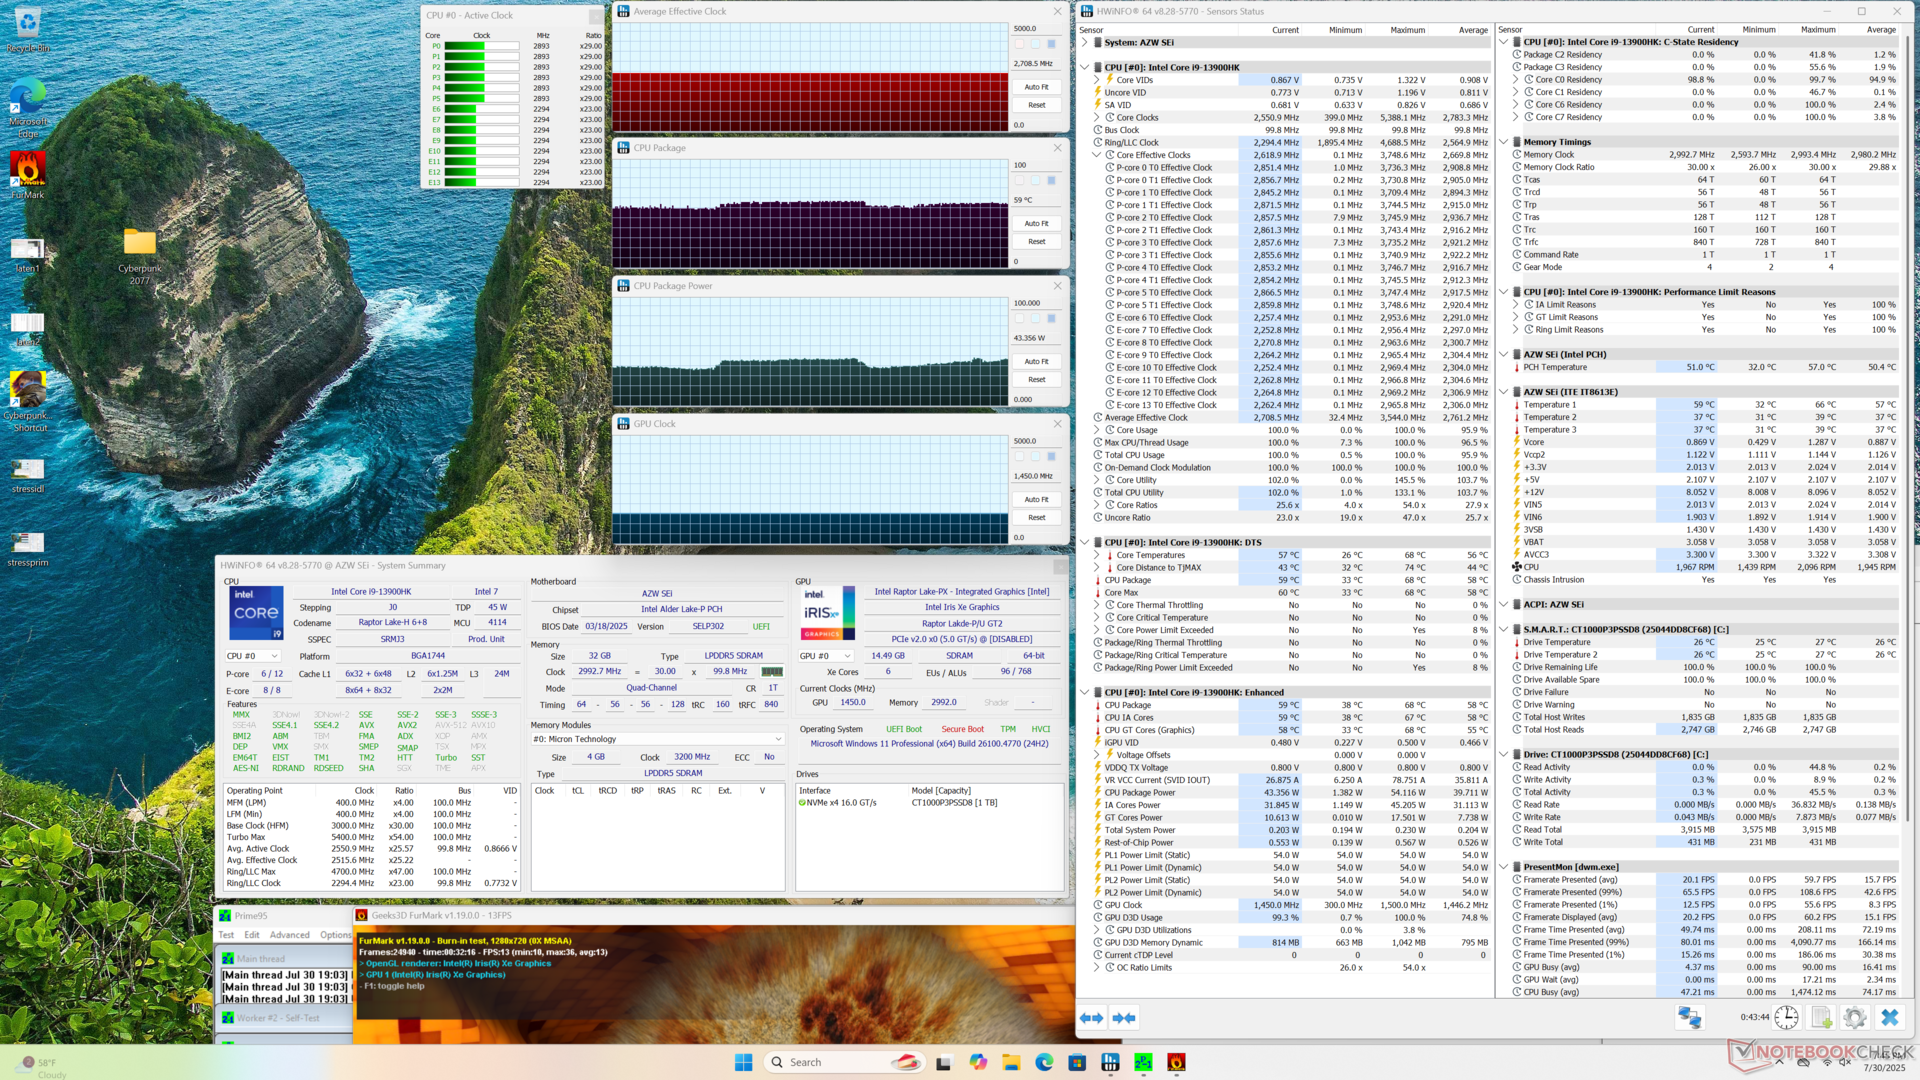Screen dimensions: 1920x1080
Task: Collapse the System: AZW SEi sensor group
Action: click(x=1084, y=43)
